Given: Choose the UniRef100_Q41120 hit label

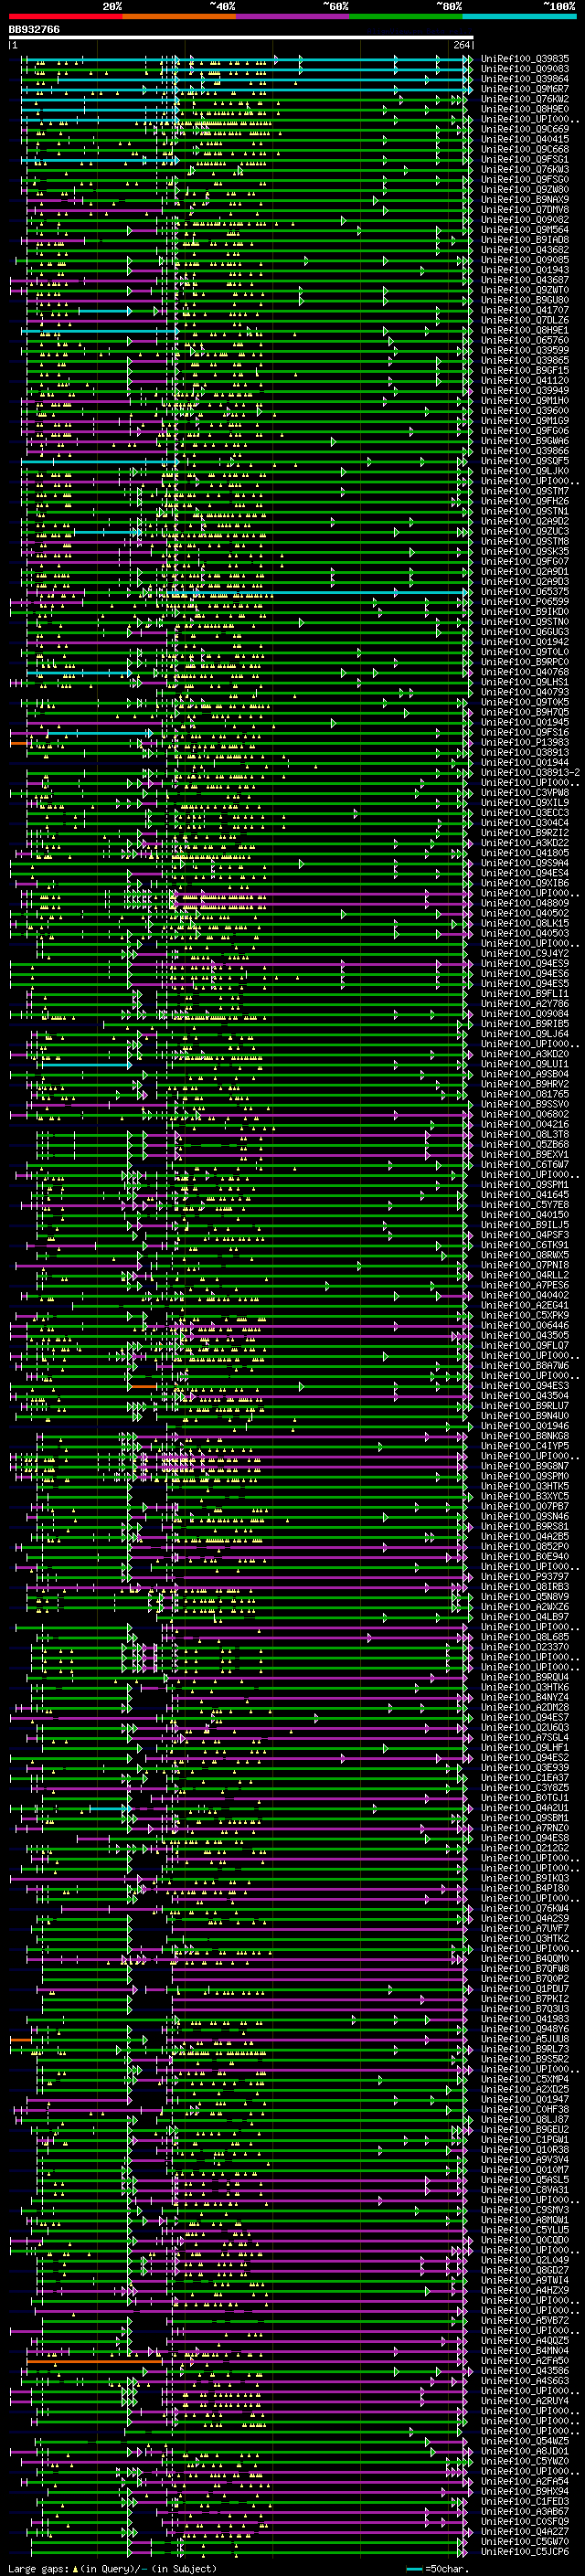Looking at the screenshot, I should (525, 380).
